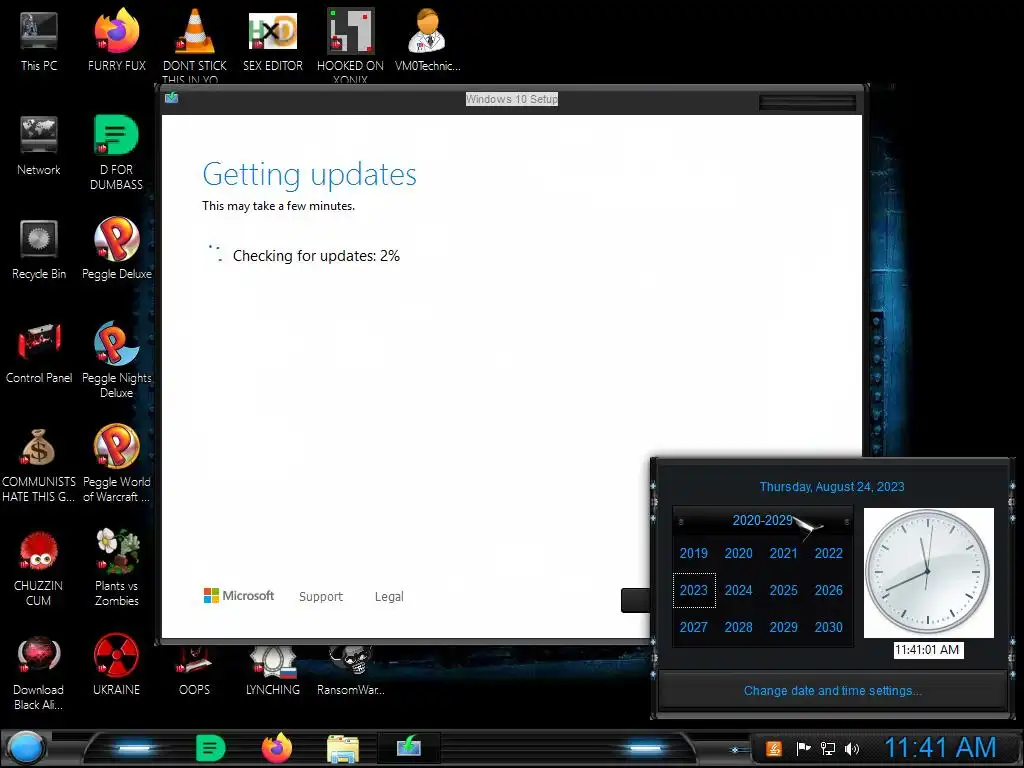Select year 2025 in the calendar
This screenshot has height=768, width=1024.
coord(784,590)
